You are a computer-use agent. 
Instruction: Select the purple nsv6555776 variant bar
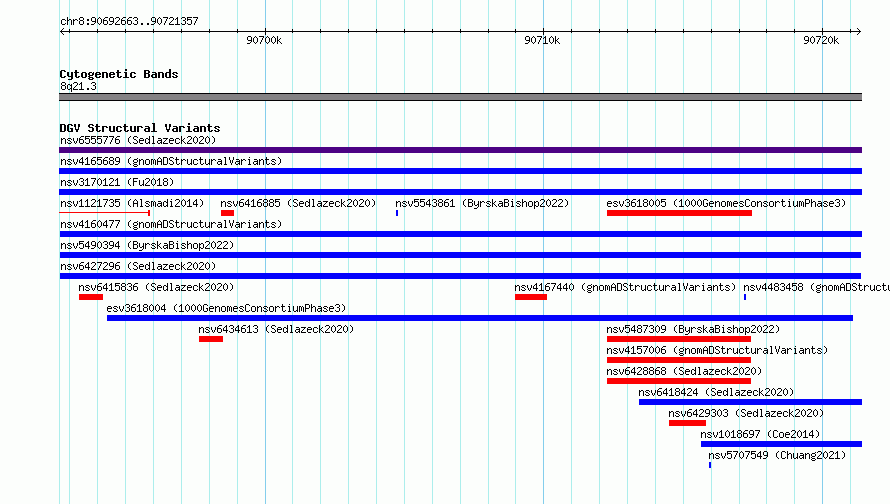click(460, 150)
